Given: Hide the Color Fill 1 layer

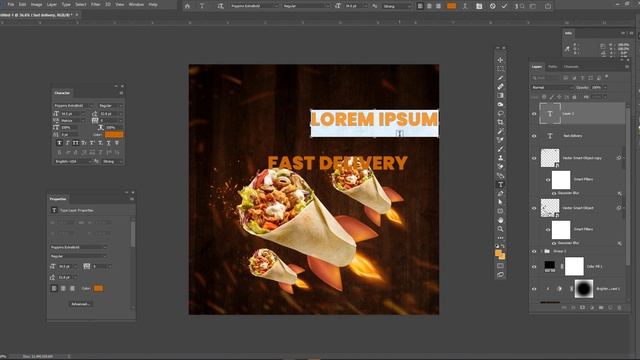Looking at the screenshot, I should click(x=534, y=267).
